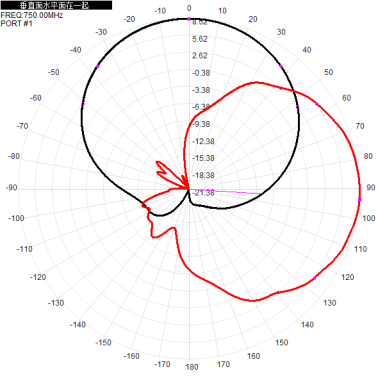Pick the -15.38 radial scale value
The width and height of the screenshot is (378, 378).
tap(203, 158)
